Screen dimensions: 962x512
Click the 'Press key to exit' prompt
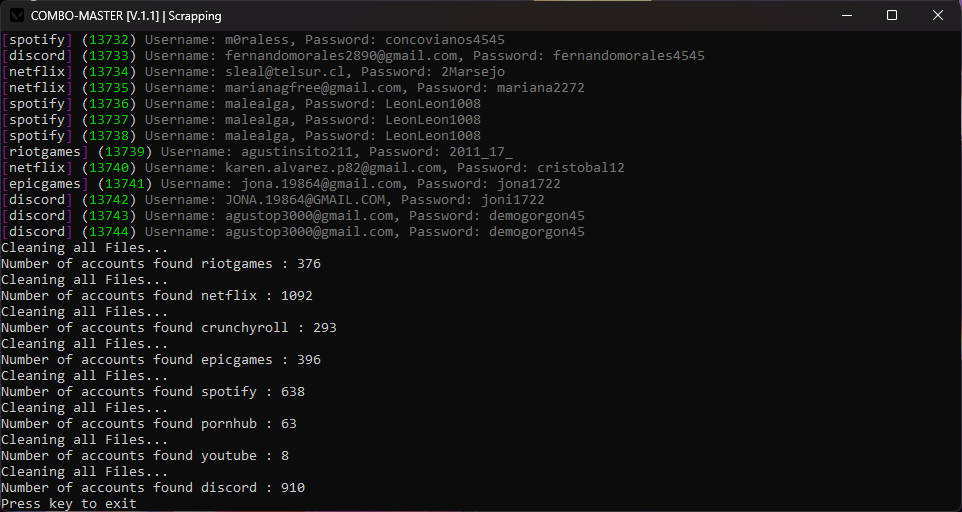pyautogui.click(x=69, y=503)
